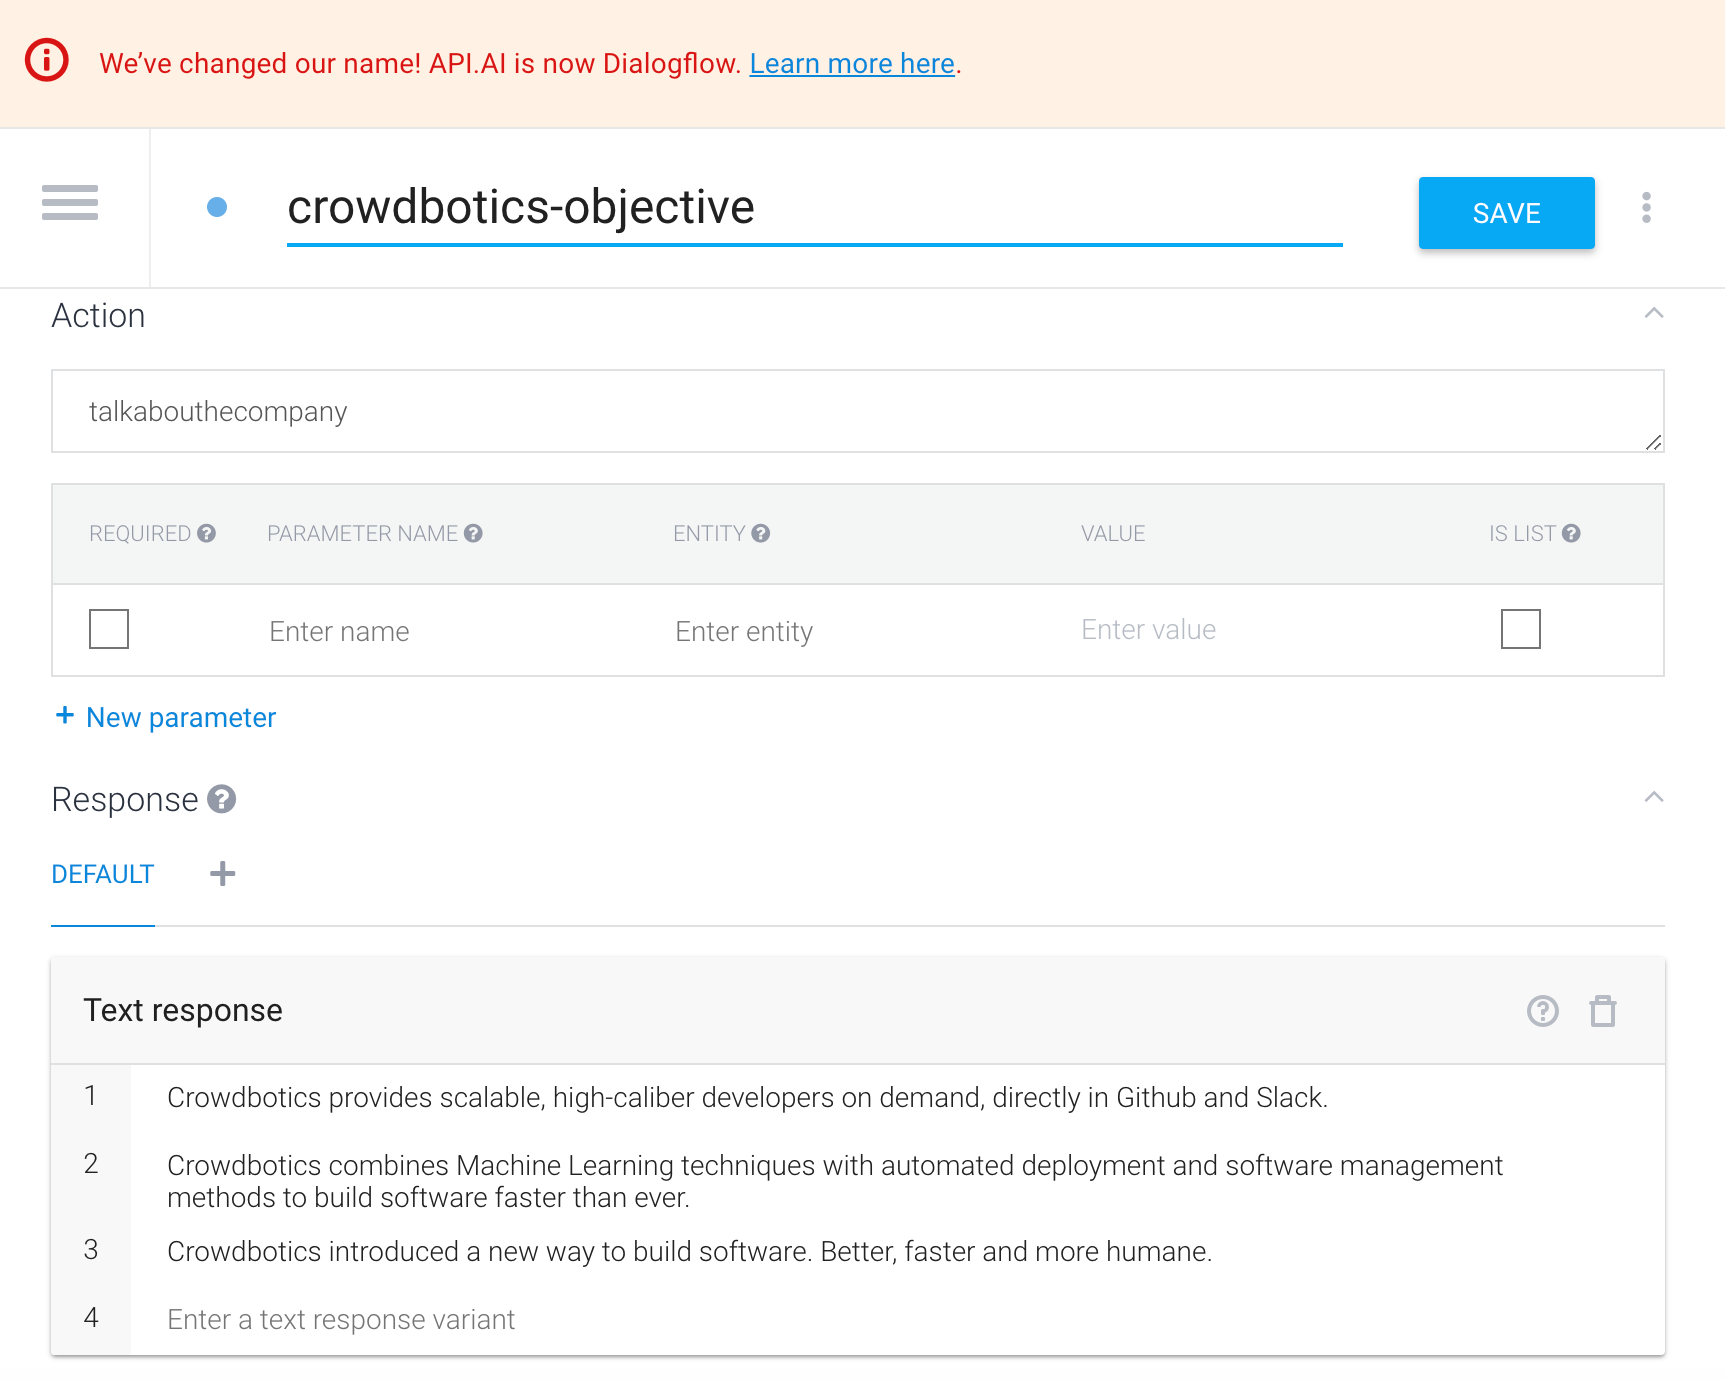
Task: Click the SAVE button
Action: pyautogui.click(x=1506, y=213)
